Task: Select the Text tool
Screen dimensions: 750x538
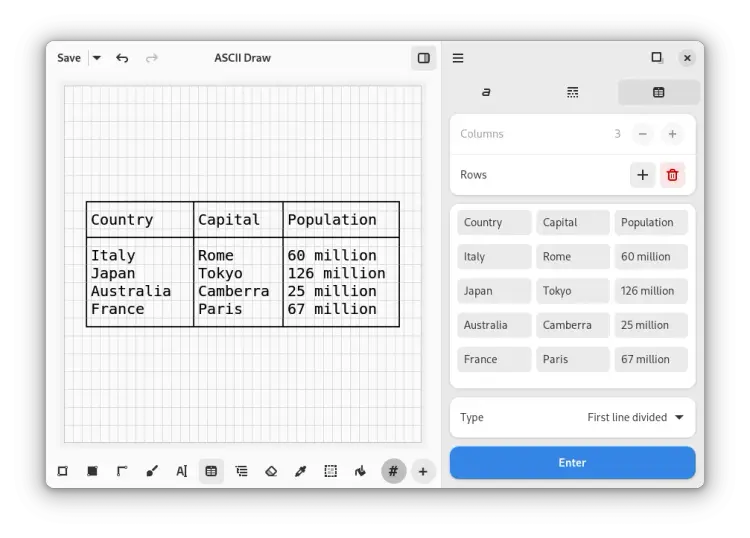Action: pos(181,471)
